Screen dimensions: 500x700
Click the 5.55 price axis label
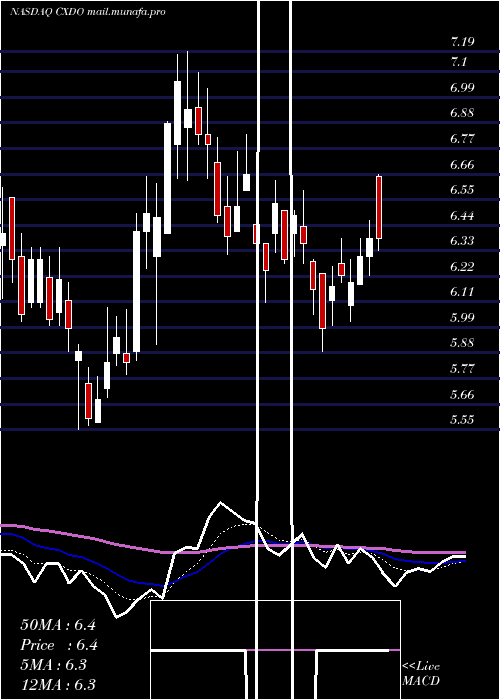coord(462,420)
